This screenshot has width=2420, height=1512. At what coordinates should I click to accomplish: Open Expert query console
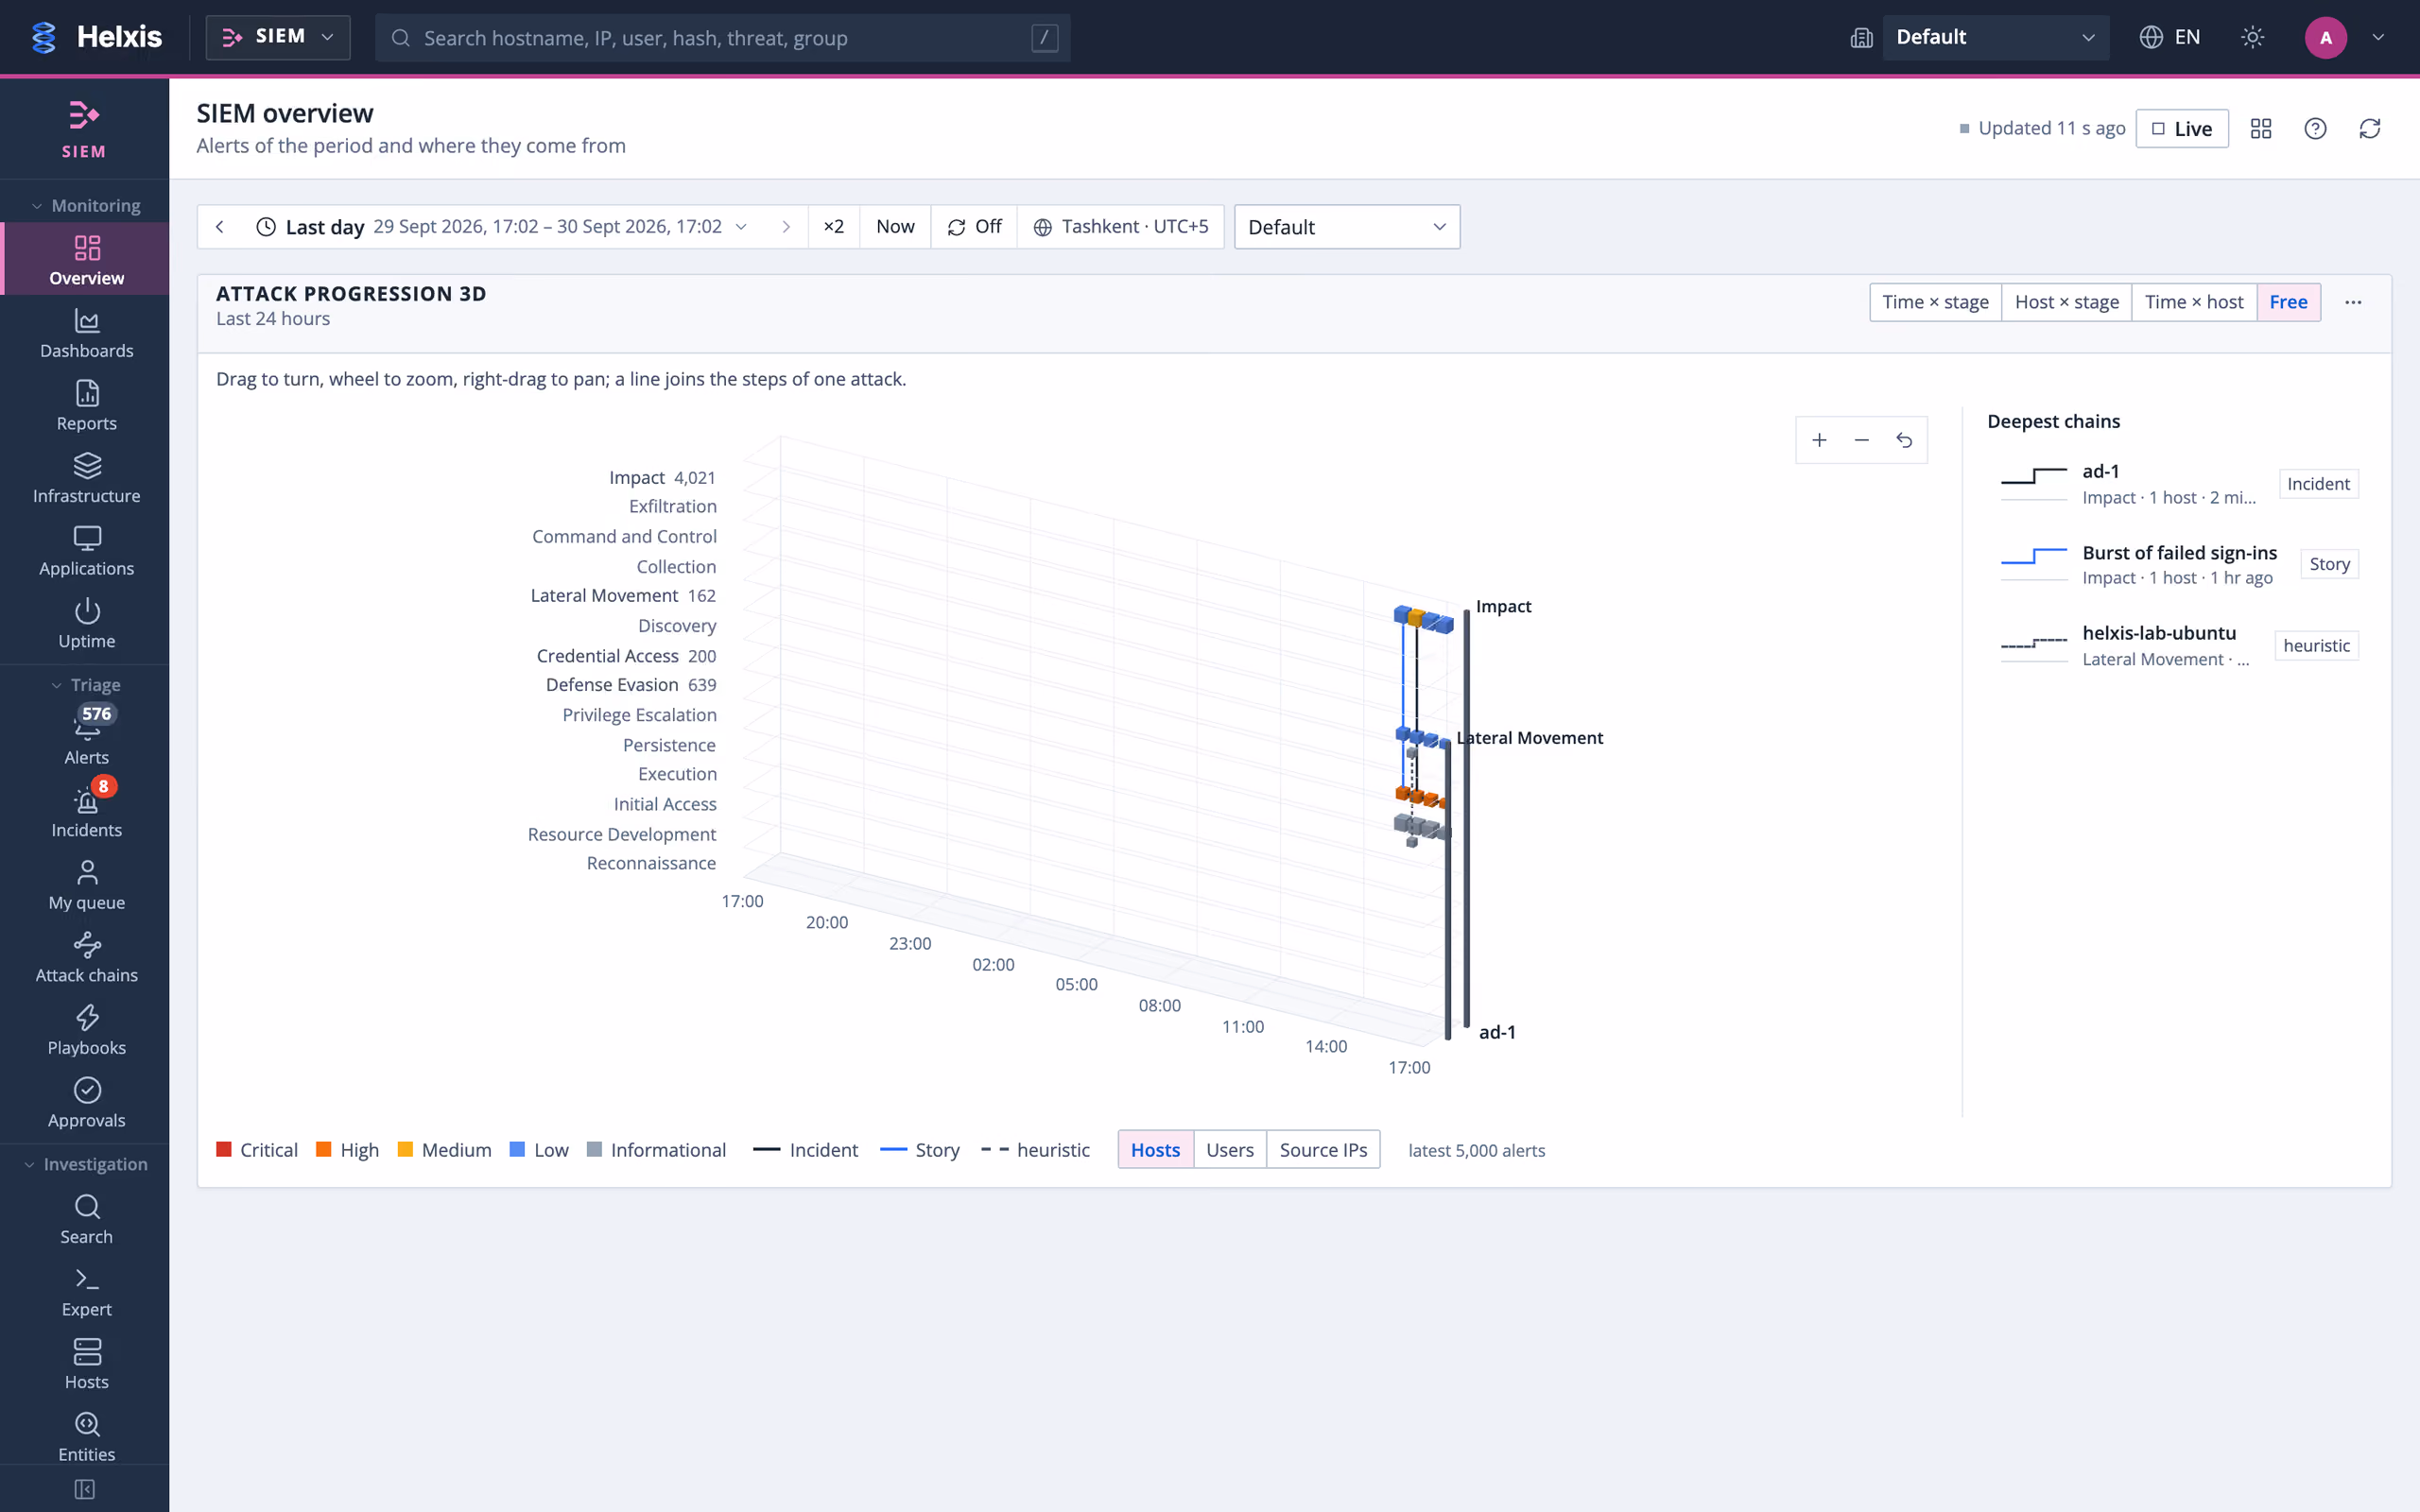pyautogui.click(x=87, y=1293)
